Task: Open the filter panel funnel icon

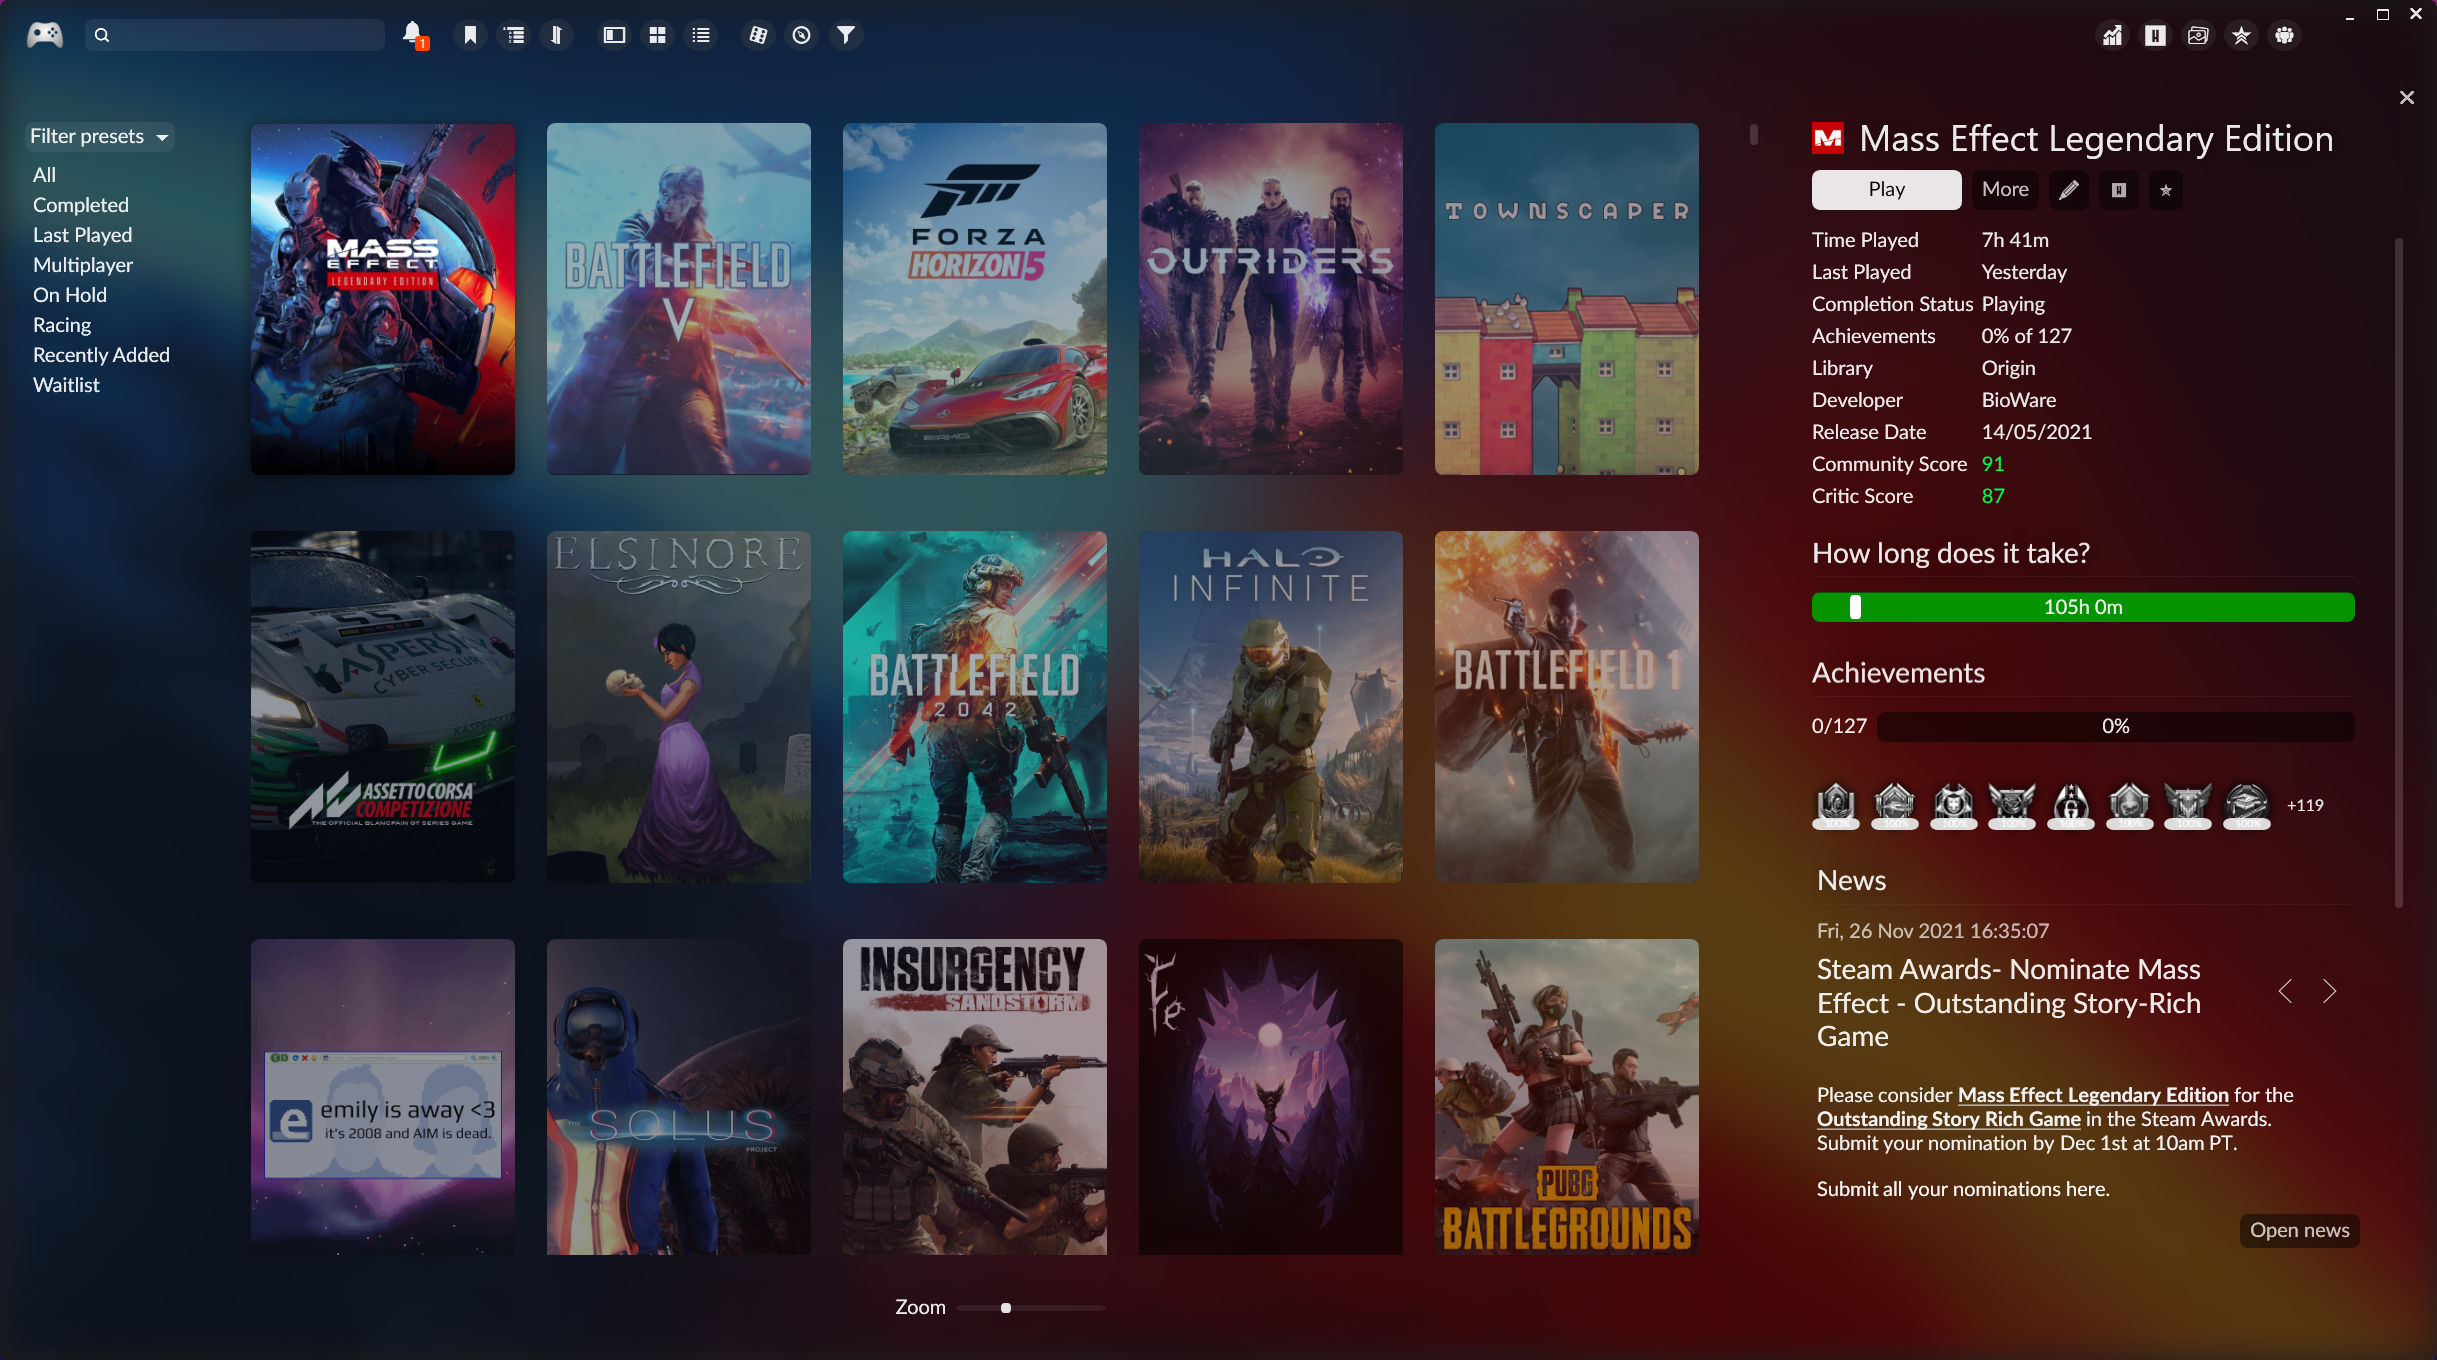Action: click(x=846, y=35)
